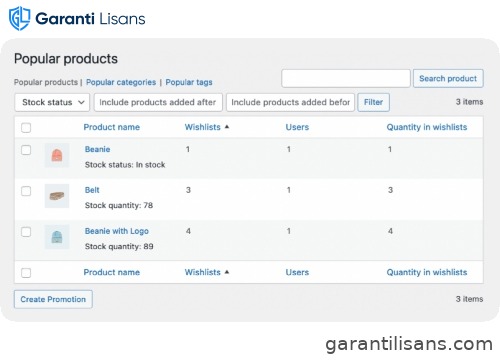Tick the checkbox for Beanie row

26,150
